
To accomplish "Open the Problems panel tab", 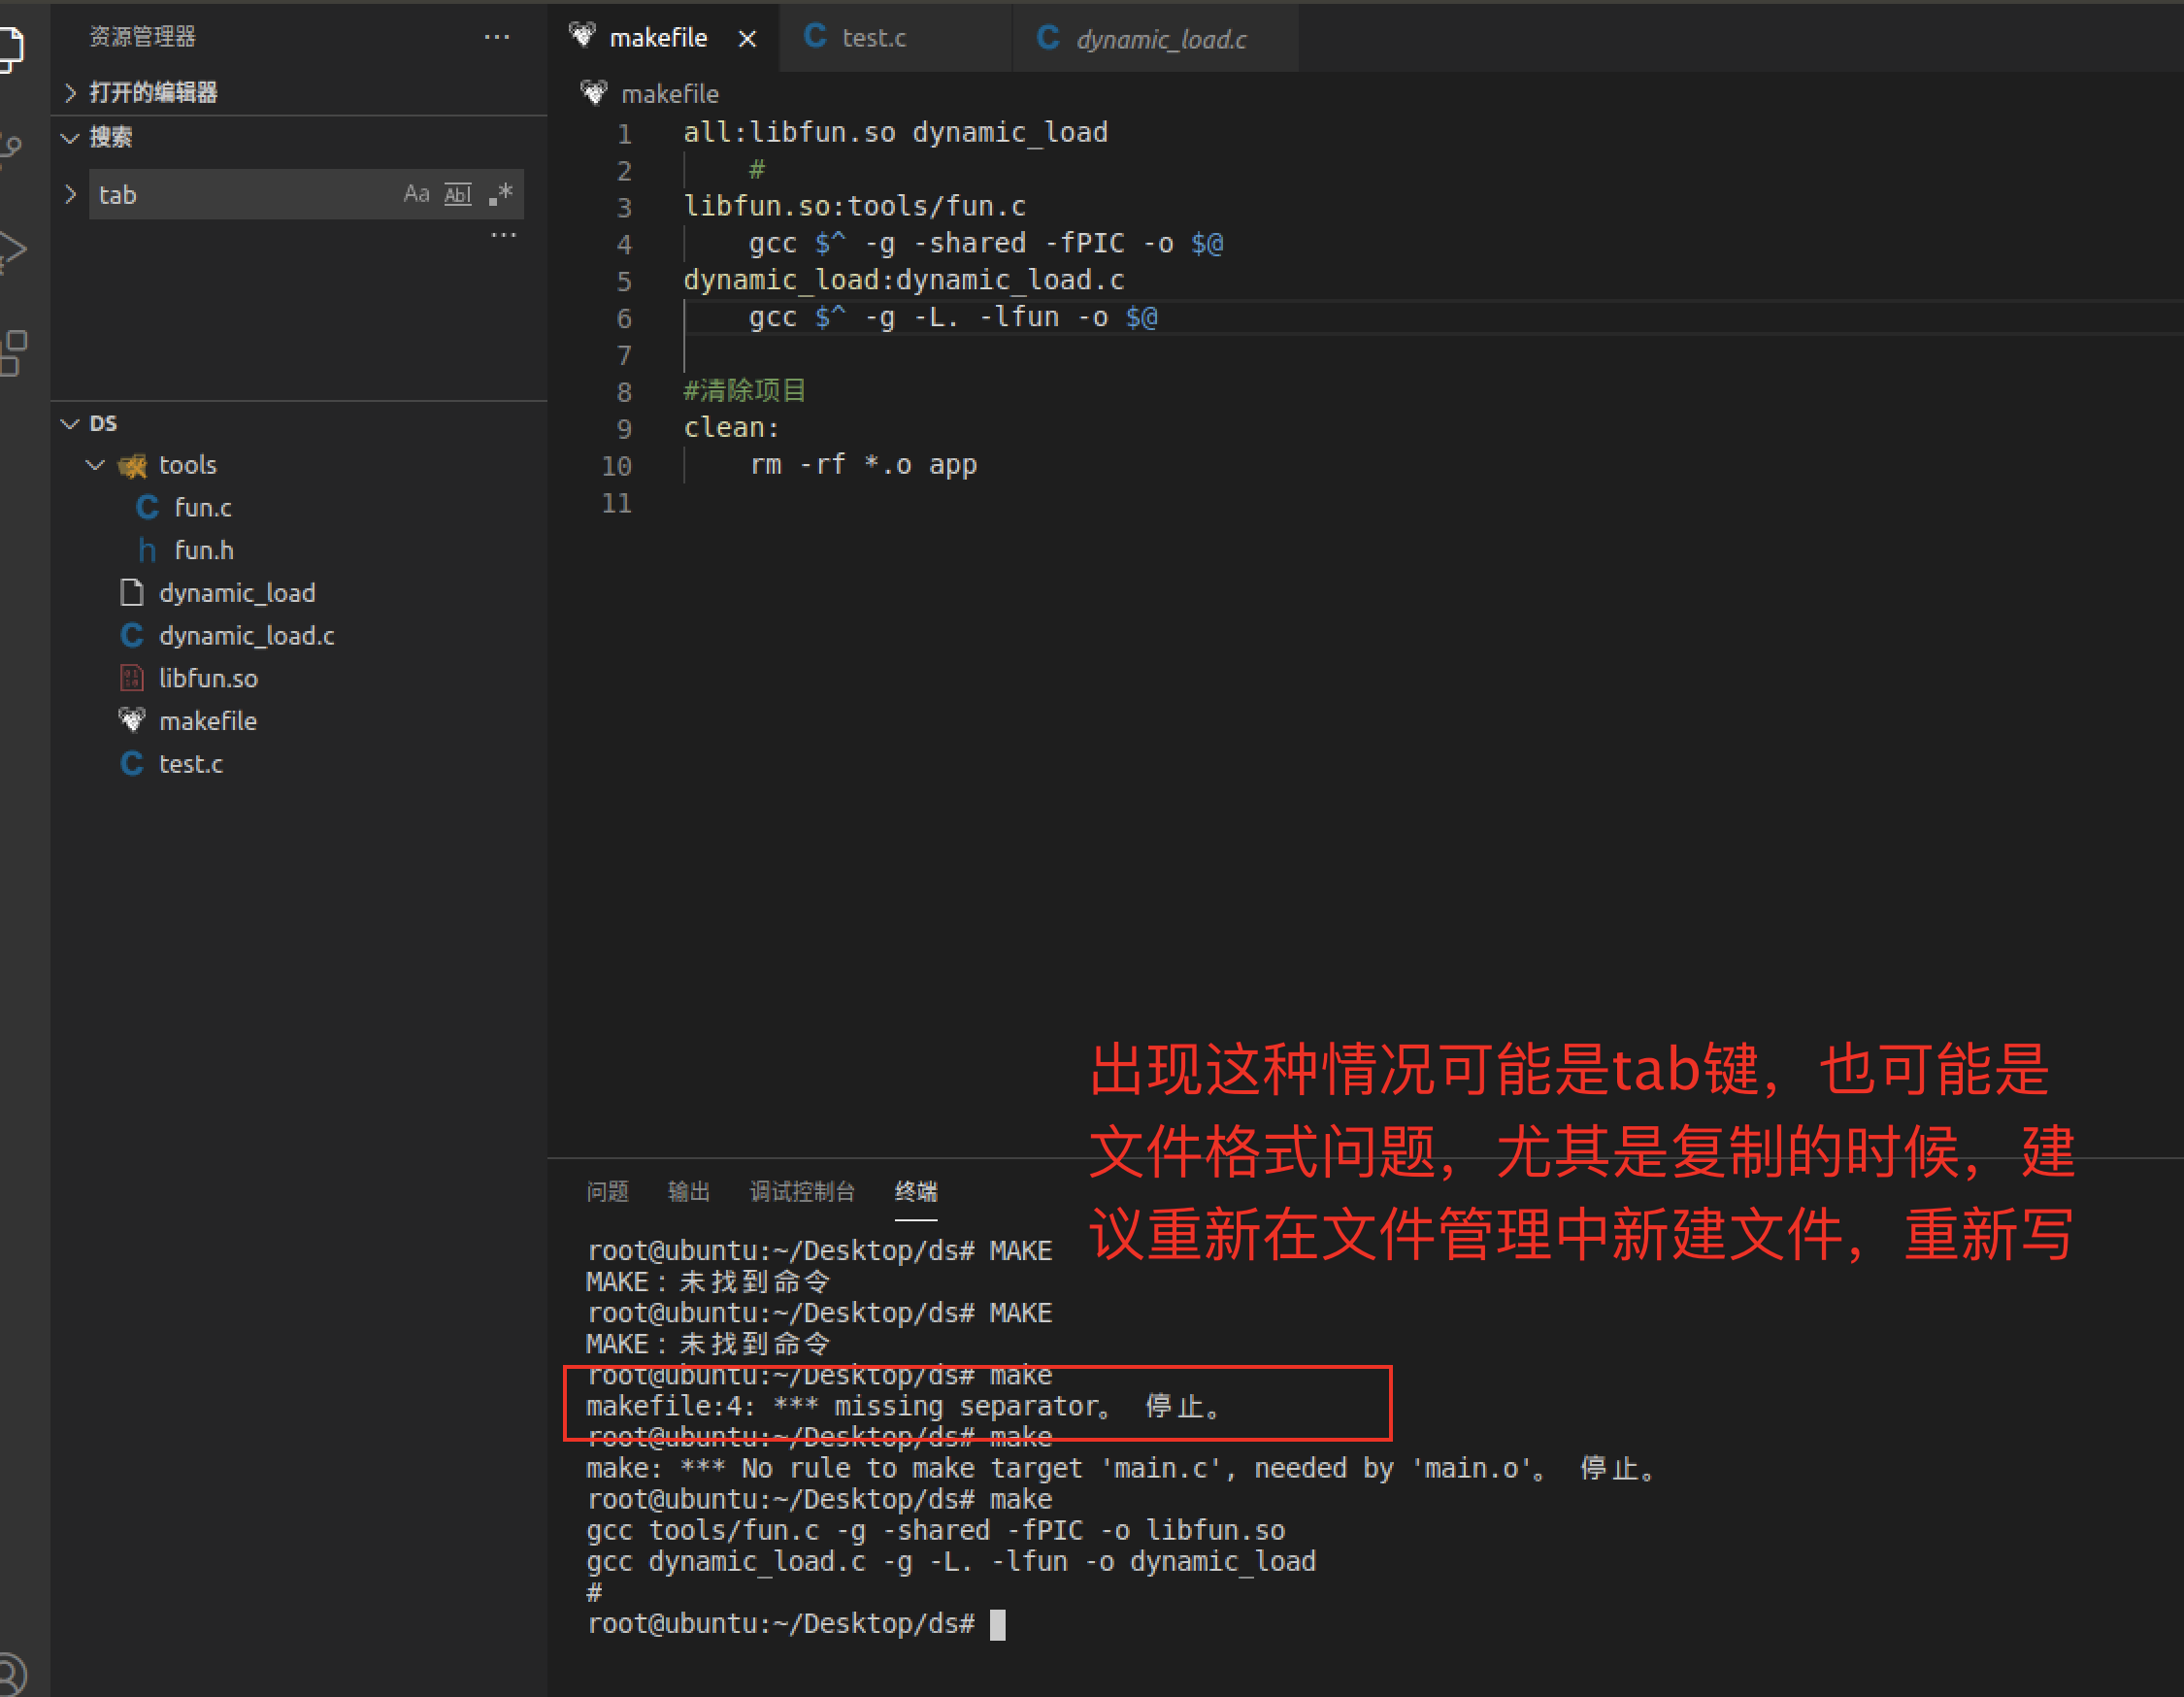I will pos(607,1191).
